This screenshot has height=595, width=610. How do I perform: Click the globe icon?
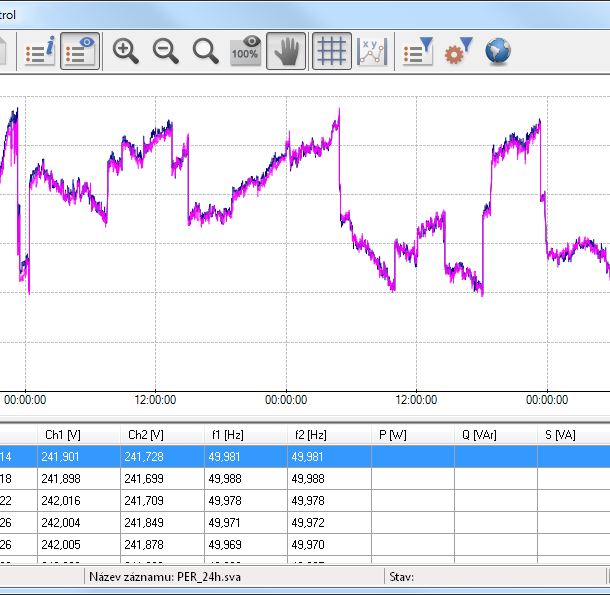[498, 51]
